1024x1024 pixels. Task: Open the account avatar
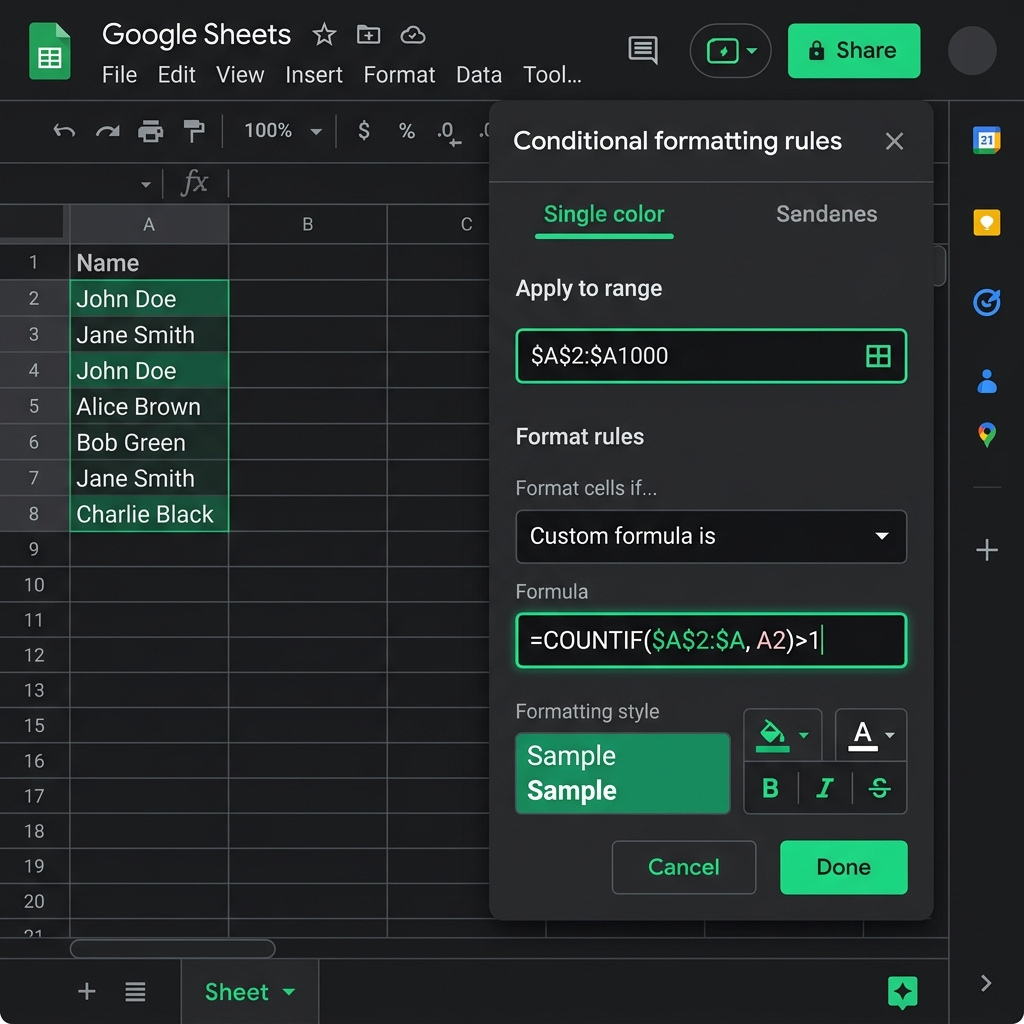[x=972, y=51]
